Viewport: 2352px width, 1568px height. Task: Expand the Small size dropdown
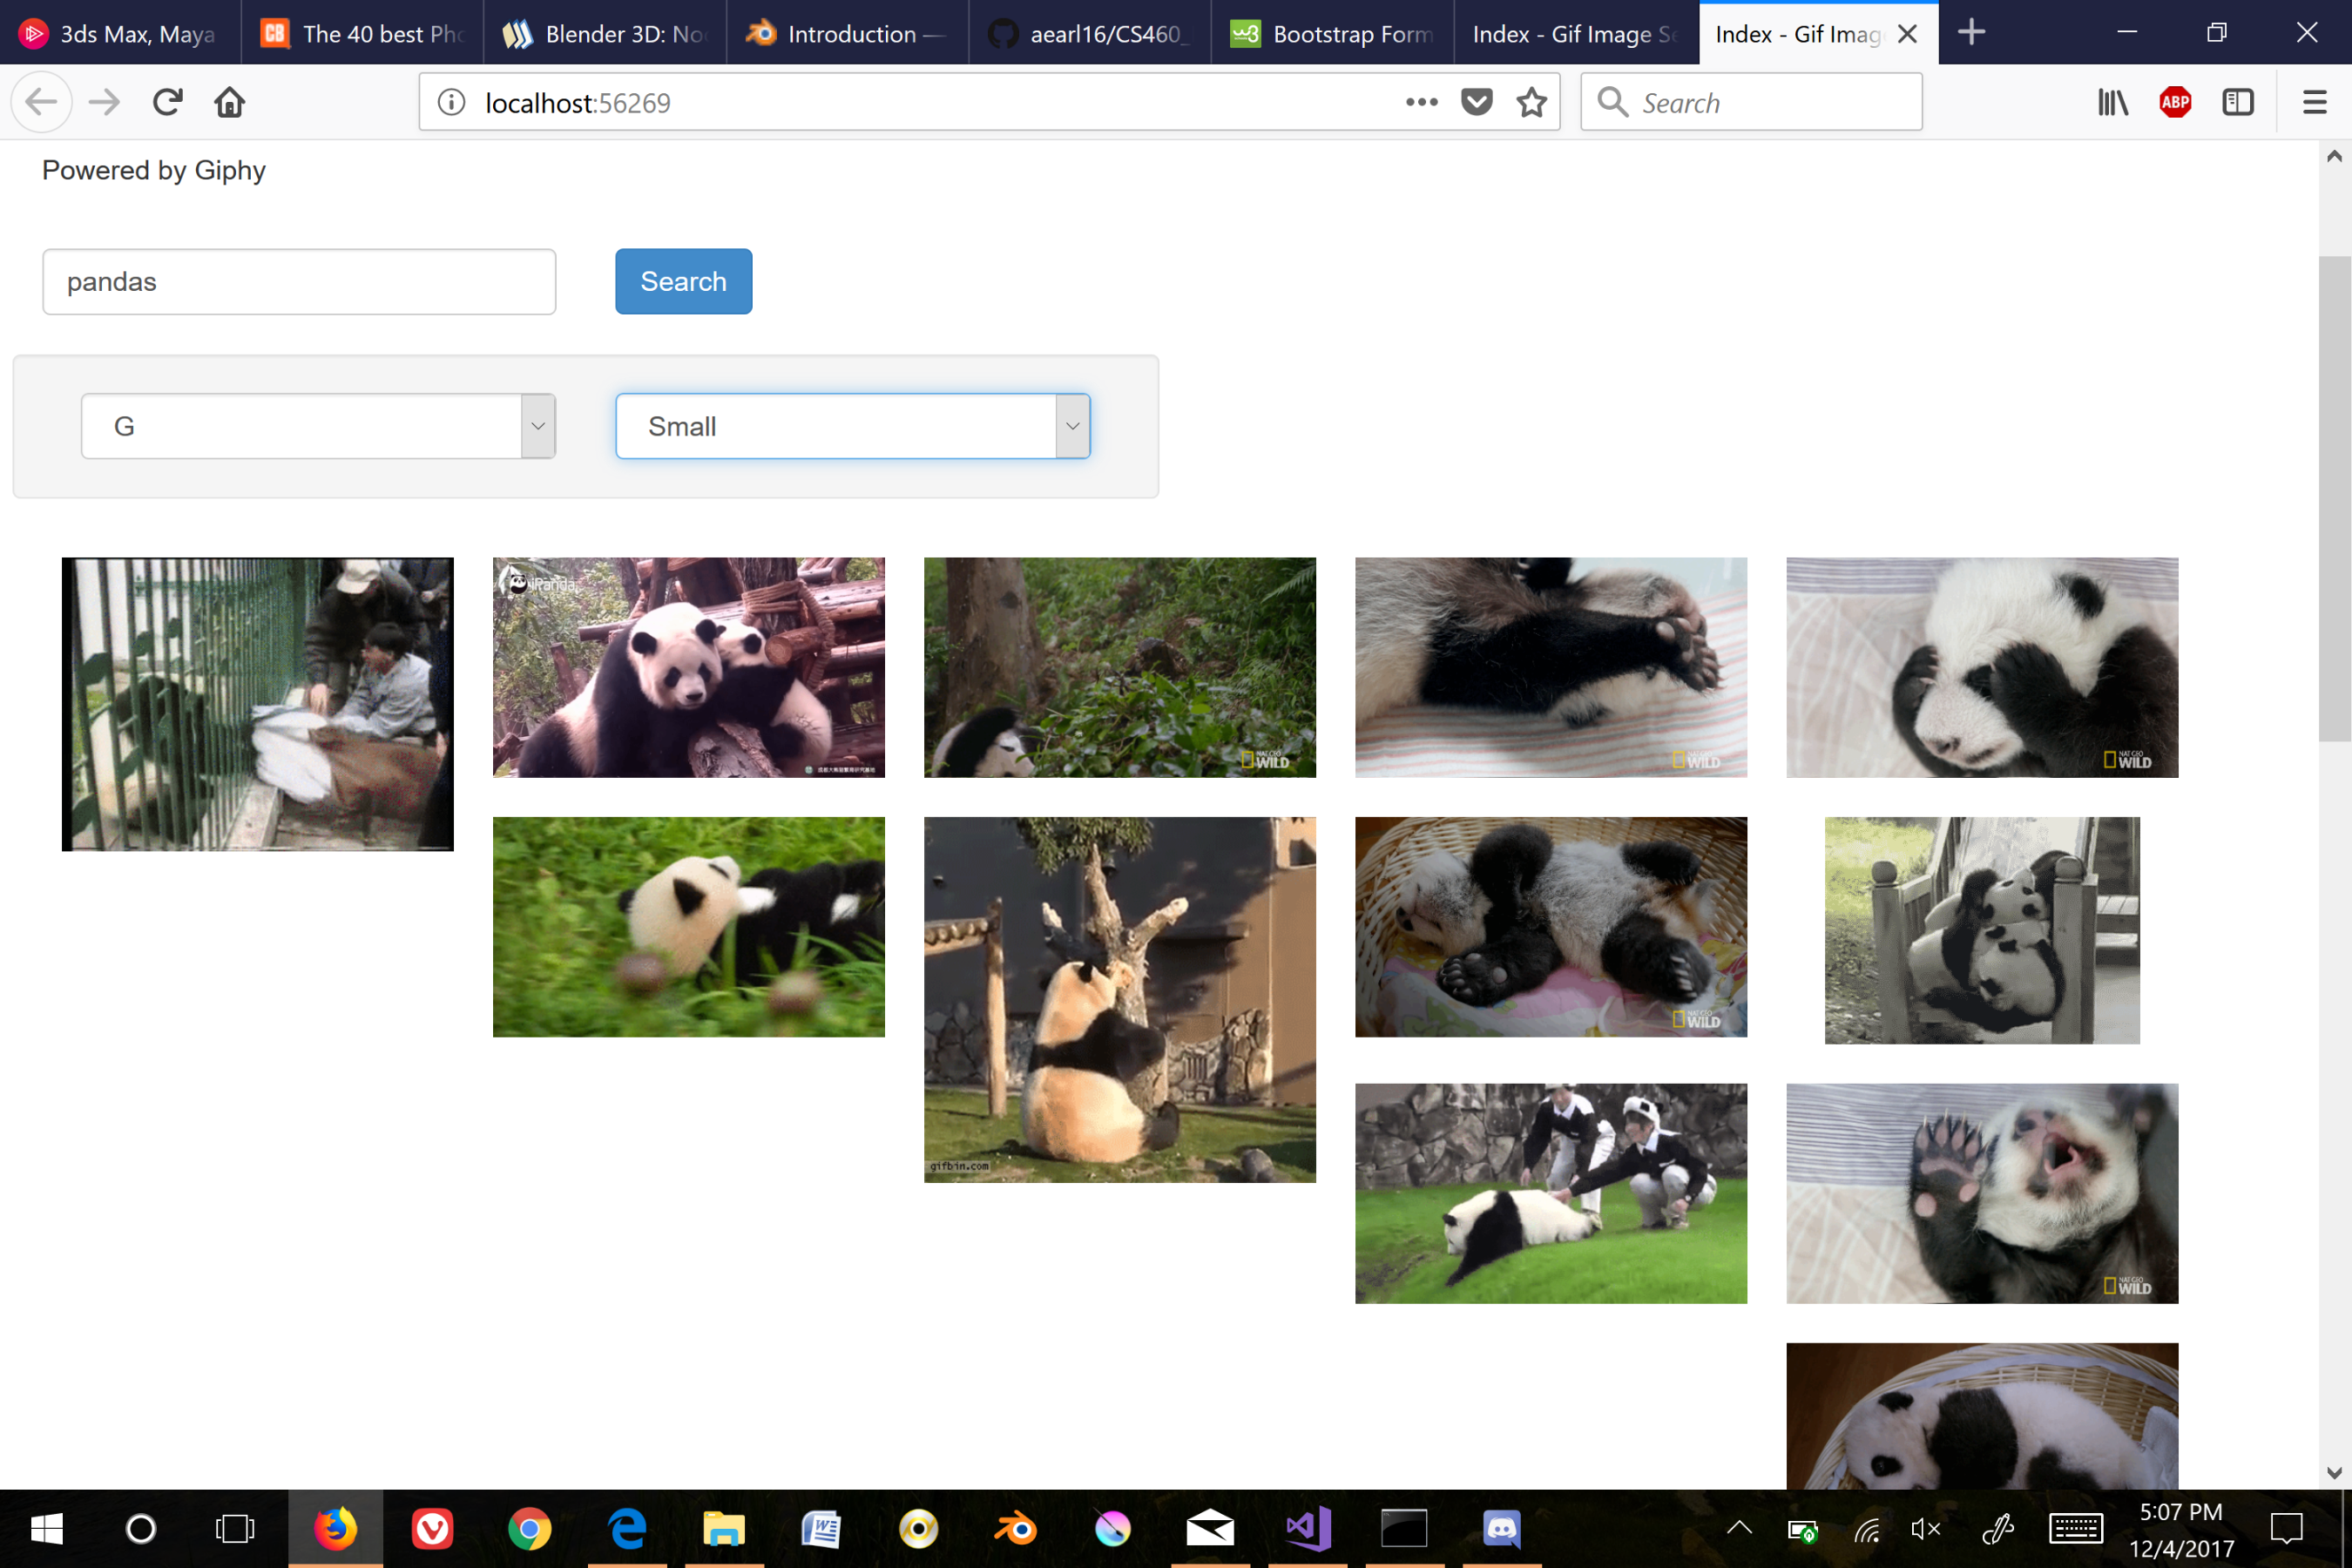pos(852,426)
